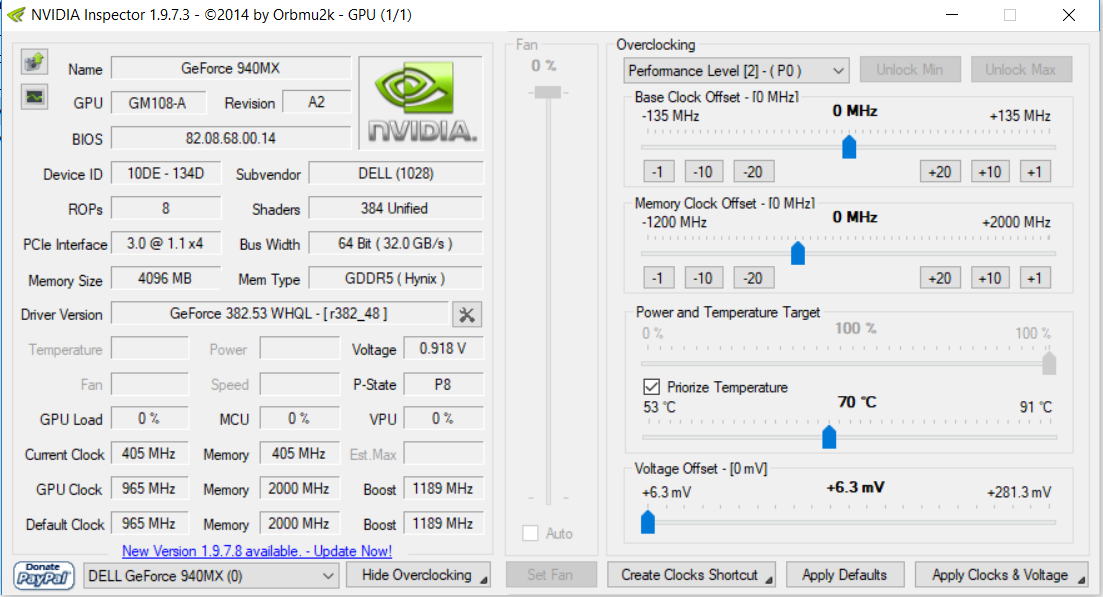Click the NVIDIA Inspector title bar icon

point(15,15)
